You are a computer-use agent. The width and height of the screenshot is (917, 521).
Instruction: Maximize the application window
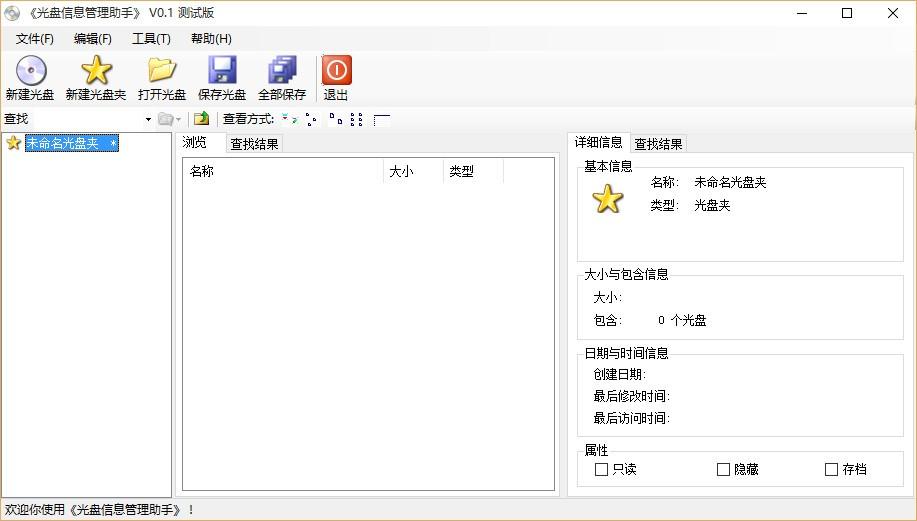[847, 13]
